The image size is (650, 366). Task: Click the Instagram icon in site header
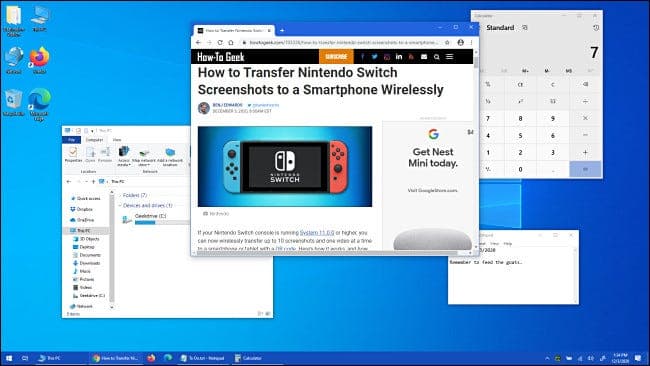point(387,57)
